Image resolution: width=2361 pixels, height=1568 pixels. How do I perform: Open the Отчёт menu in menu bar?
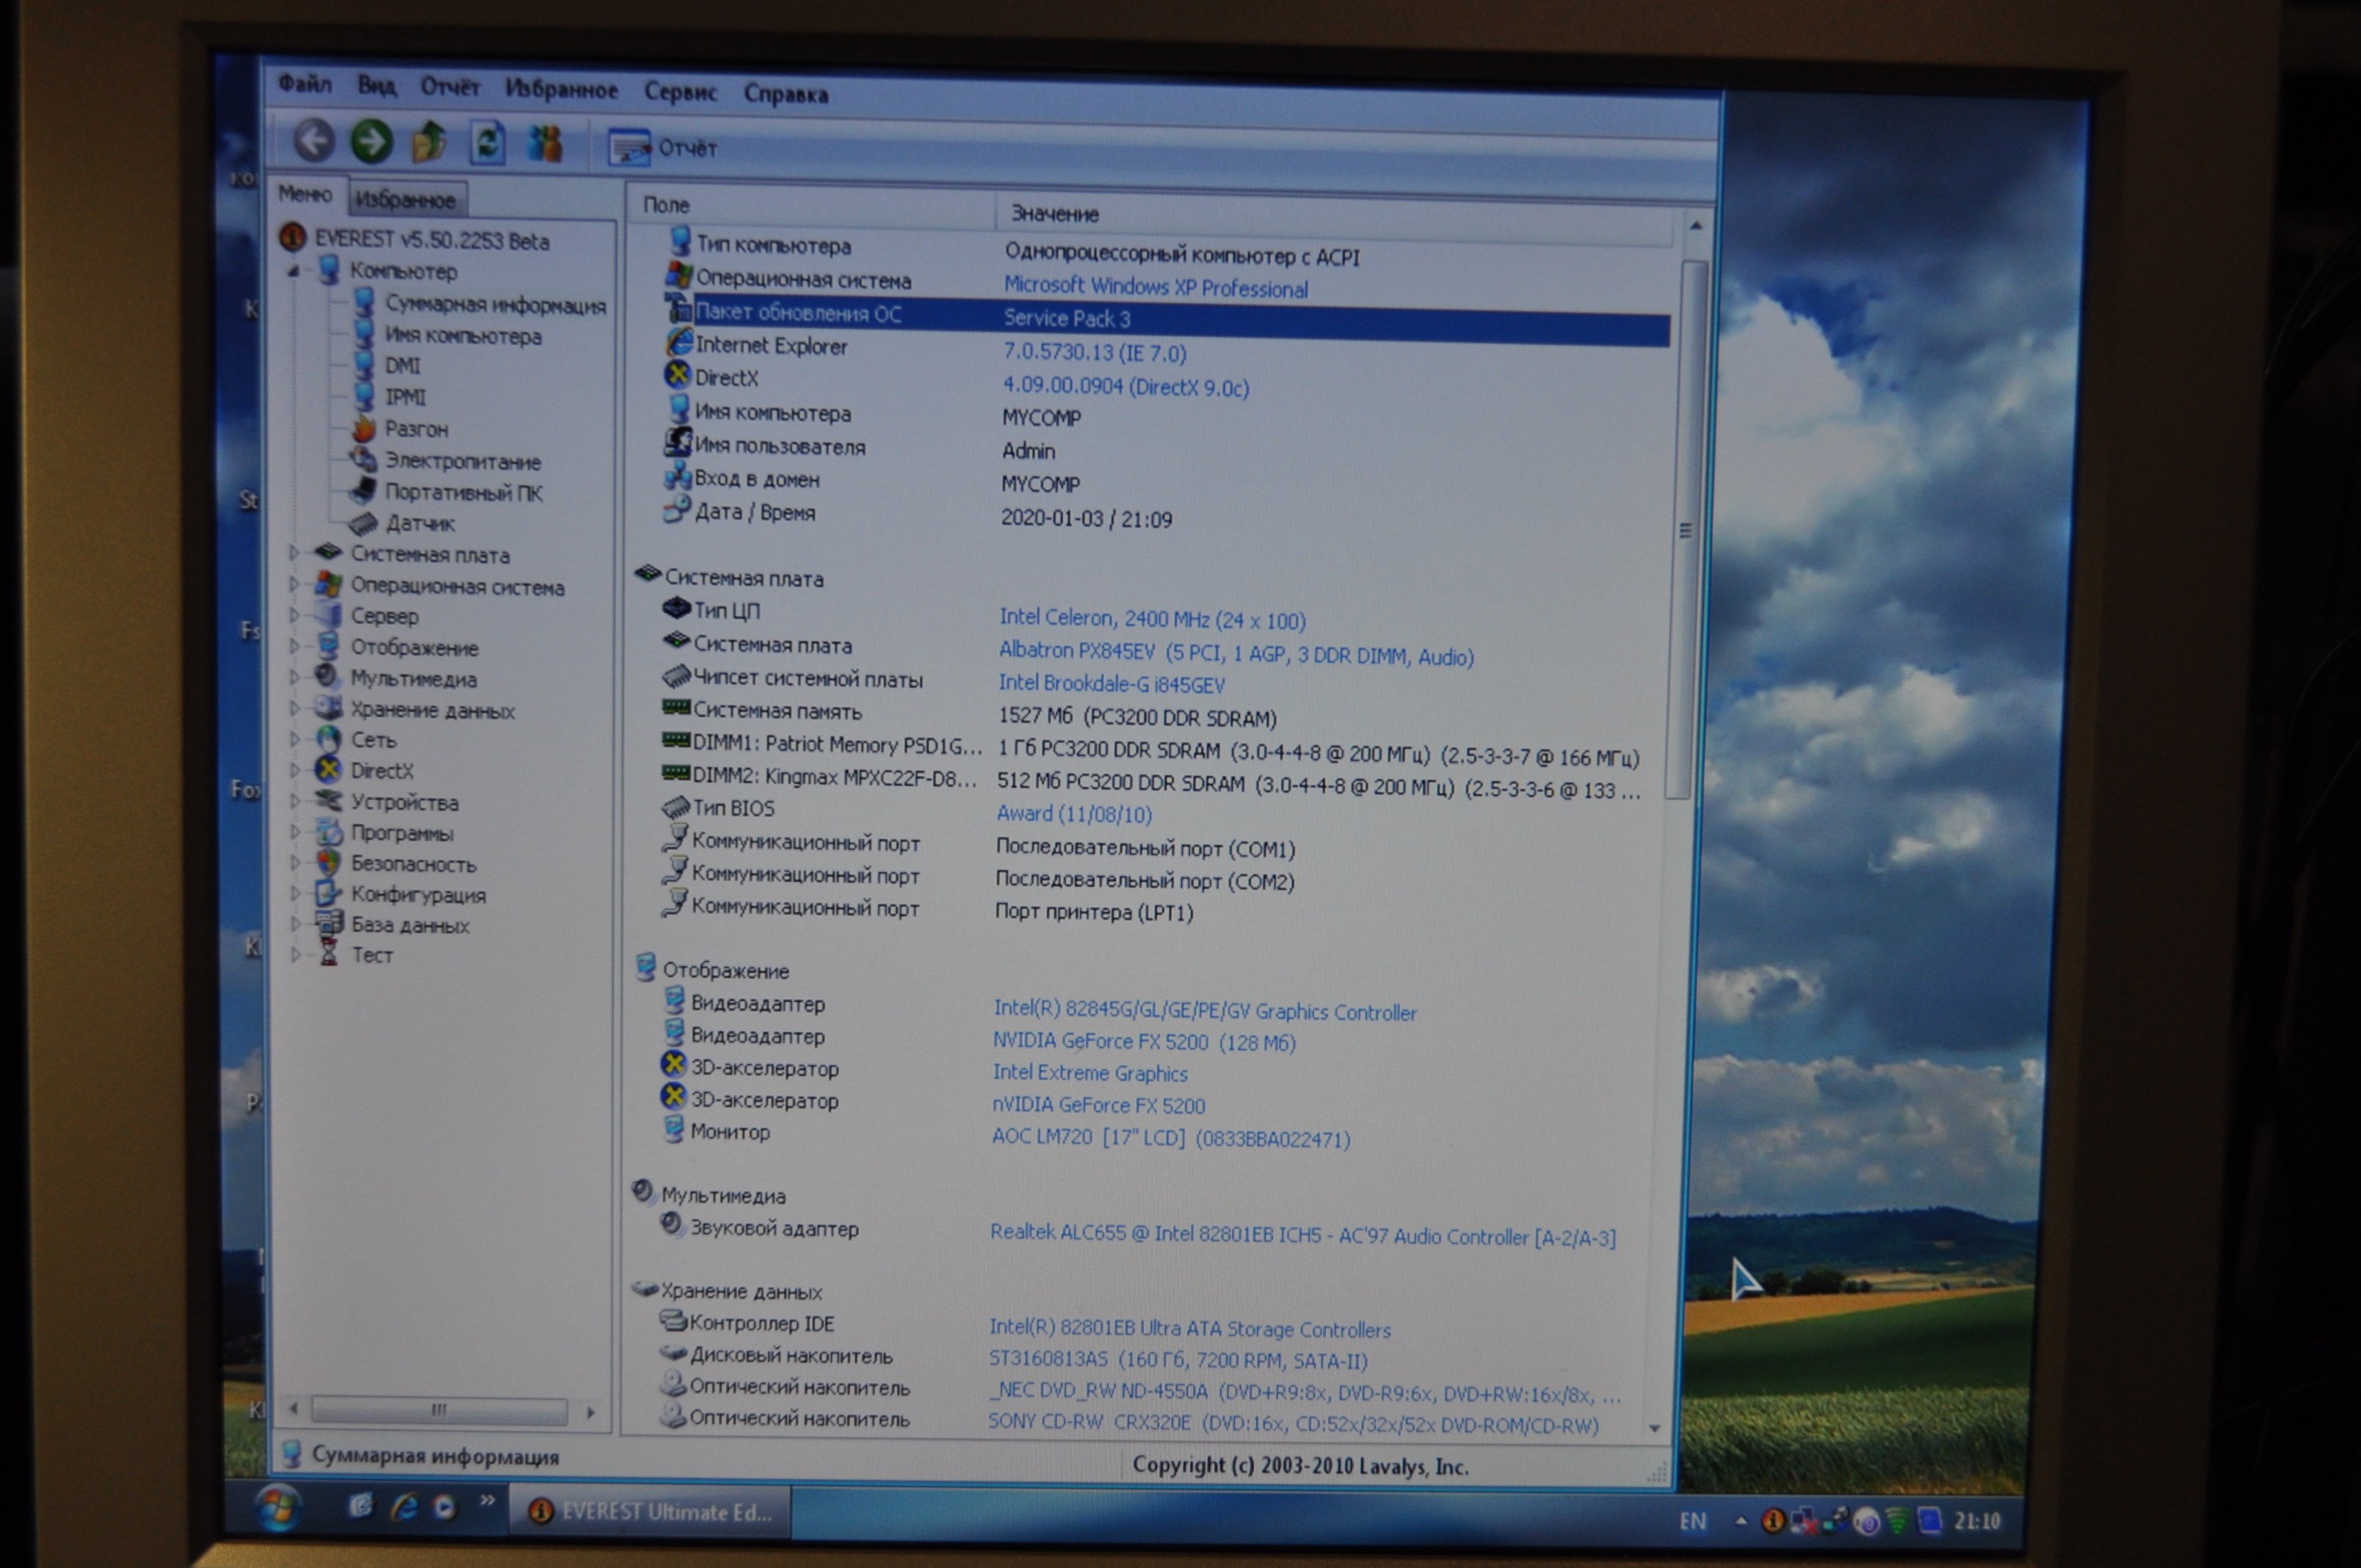point(450,88)
